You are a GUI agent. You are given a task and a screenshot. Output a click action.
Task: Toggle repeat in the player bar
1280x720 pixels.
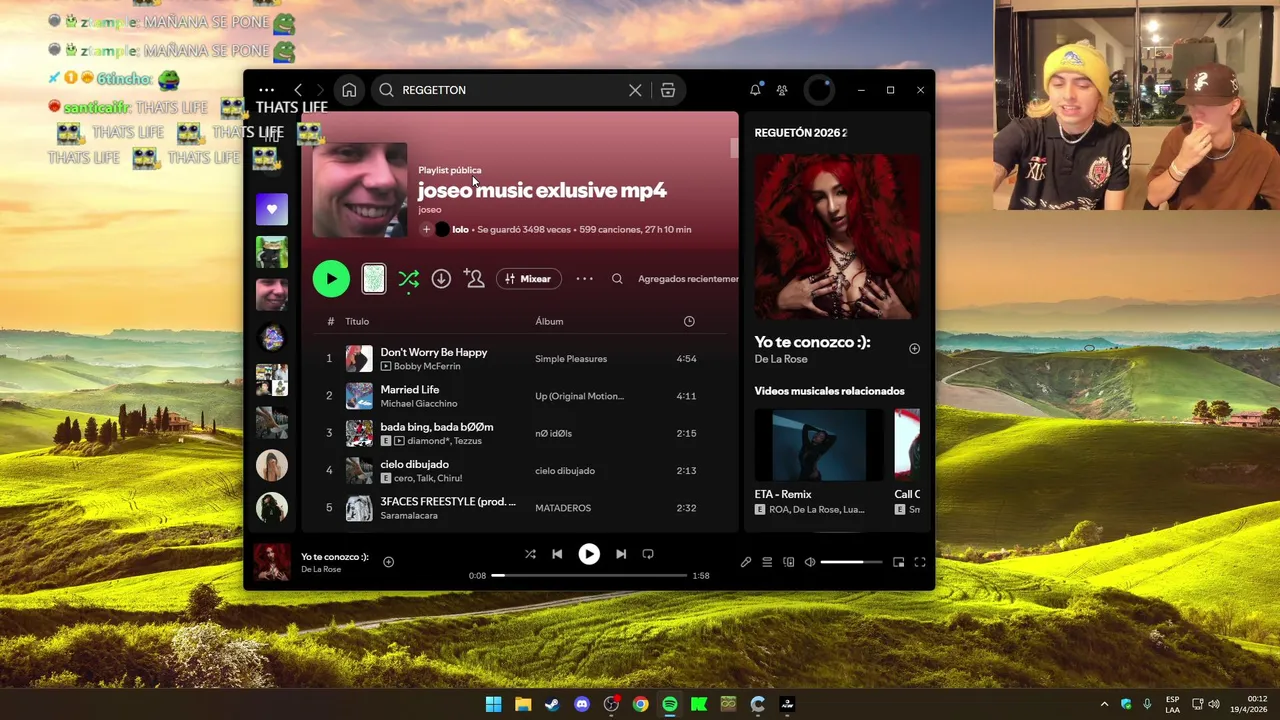648,554
